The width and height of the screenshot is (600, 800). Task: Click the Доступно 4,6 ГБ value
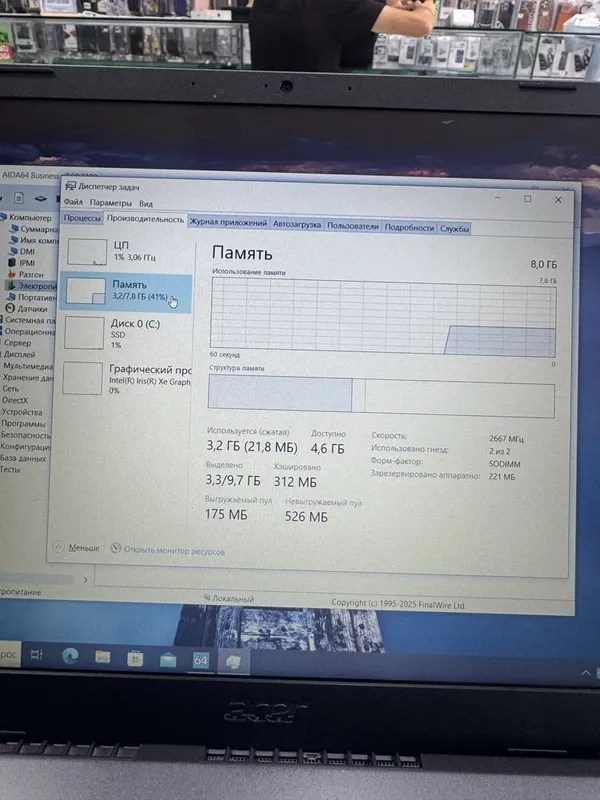click(328, 448)
